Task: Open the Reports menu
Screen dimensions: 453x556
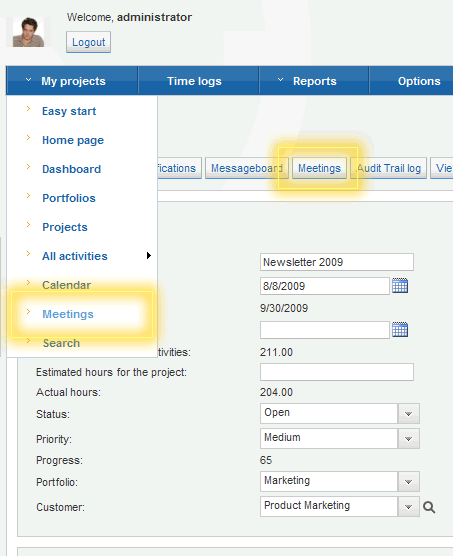Action: click(x=314, y=81)
